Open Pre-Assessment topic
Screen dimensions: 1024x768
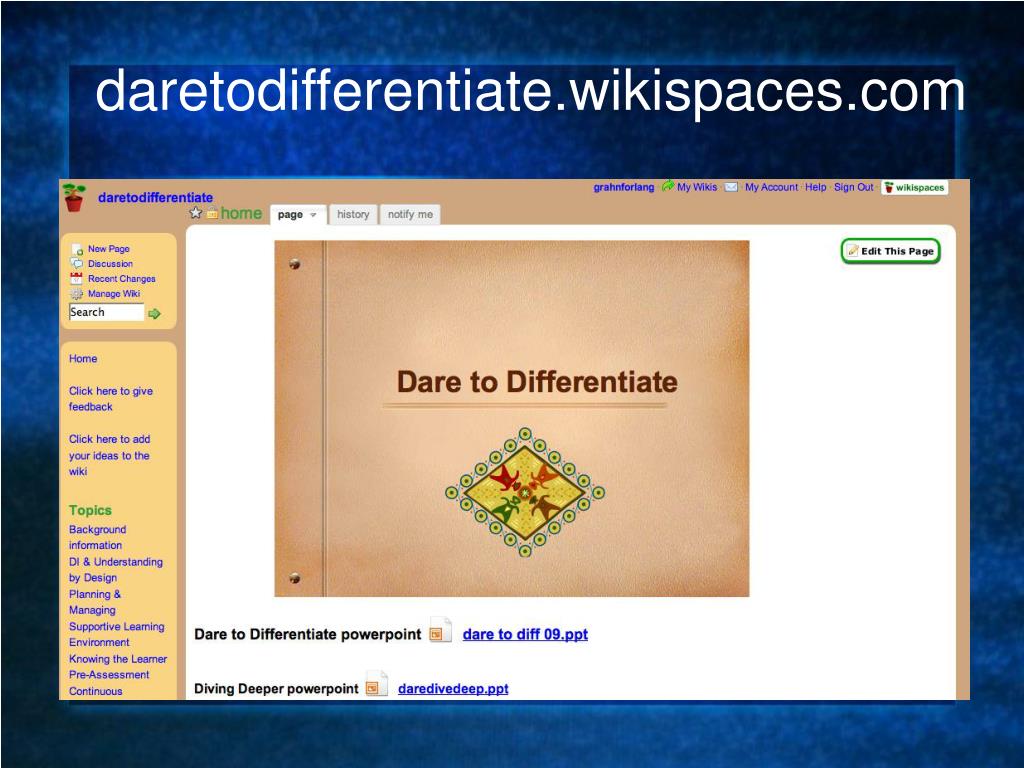pos(109,675)
